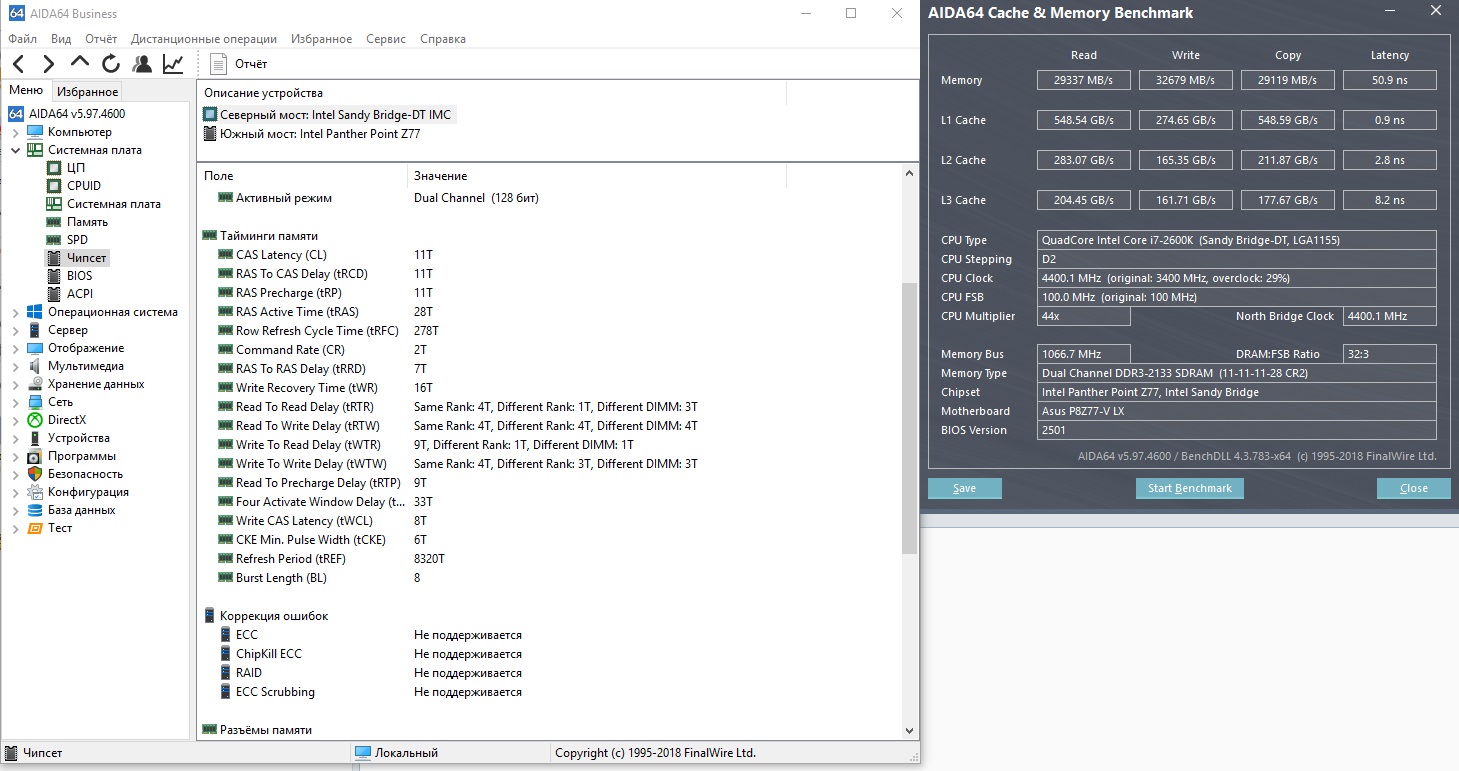Expand the Компьютер tree node
The image size is (1459, 771).
click(15, 132)
